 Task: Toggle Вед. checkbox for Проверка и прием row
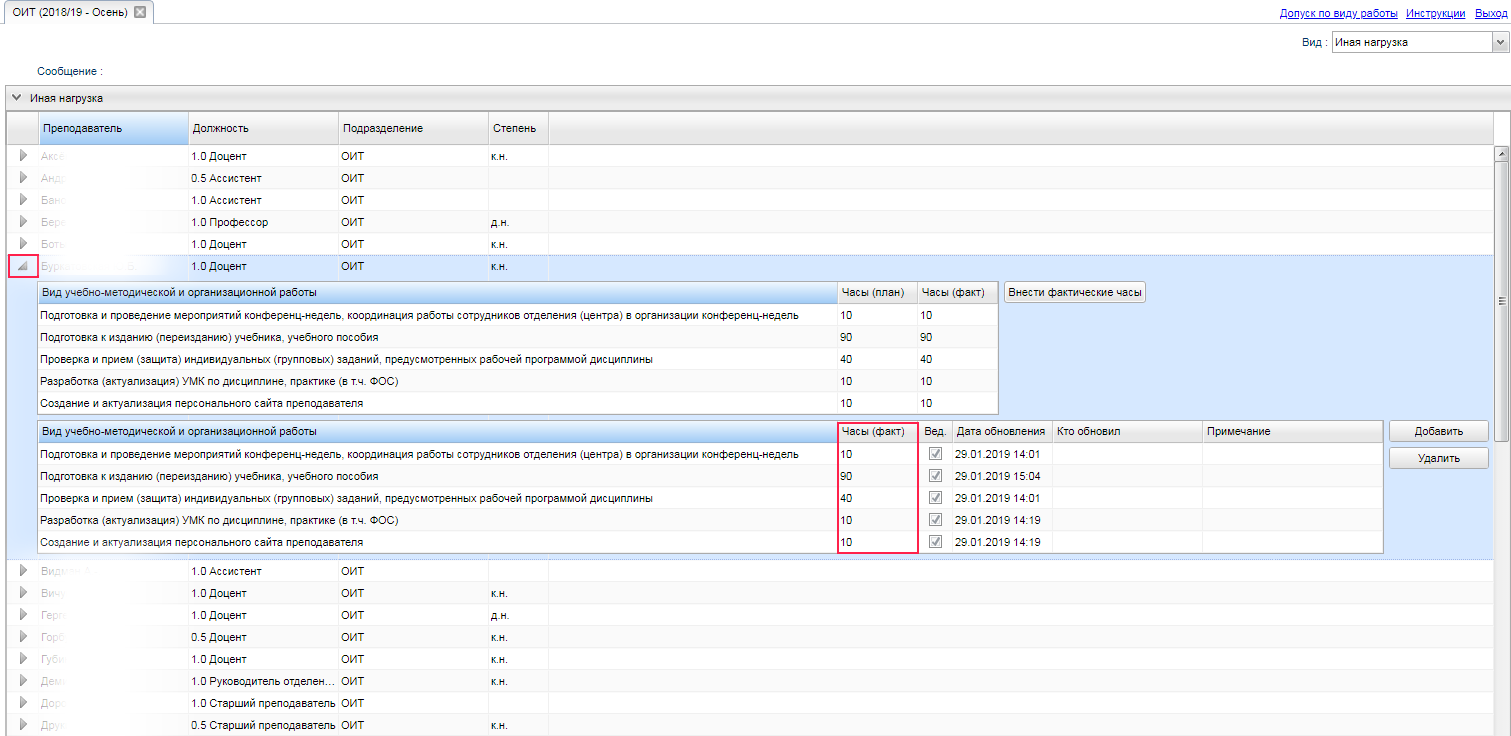935,497
